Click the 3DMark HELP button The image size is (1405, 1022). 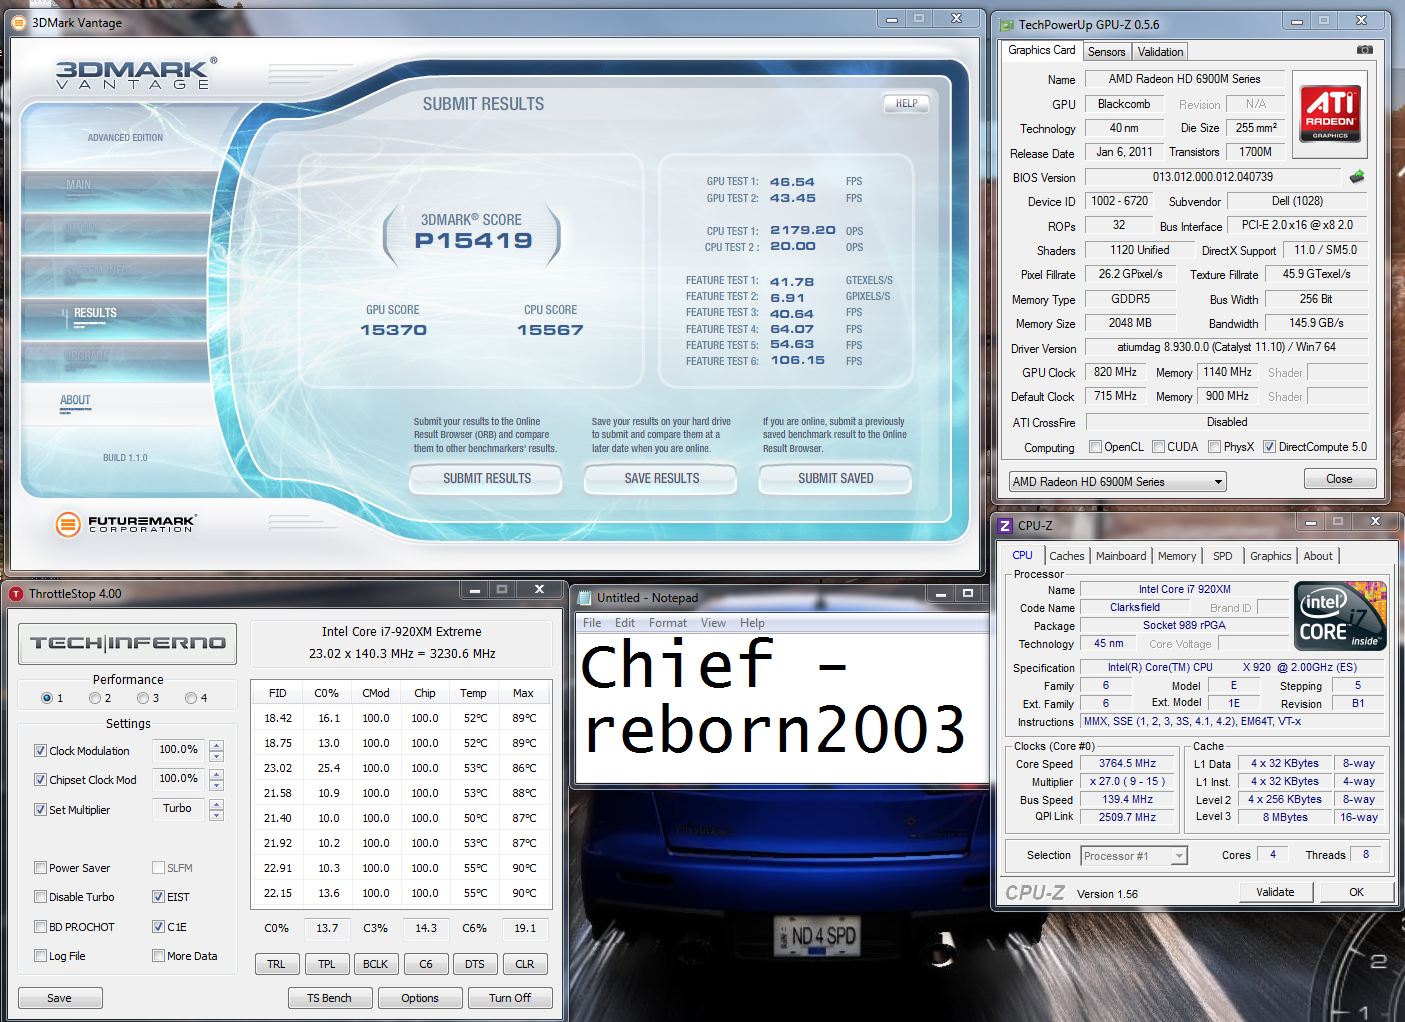tap(906, 103)
